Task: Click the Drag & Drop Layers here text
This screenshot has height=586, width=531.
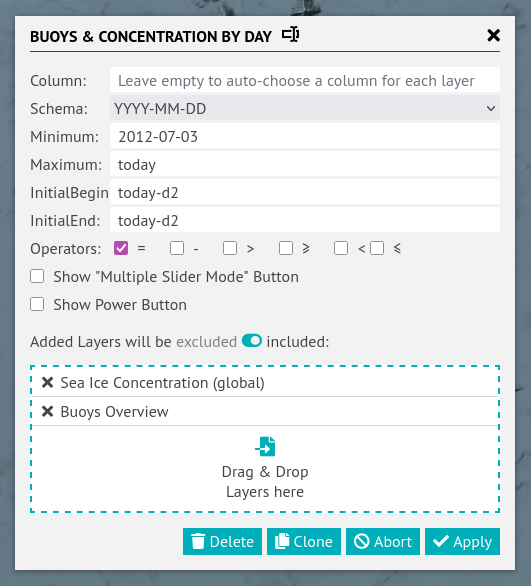Action: point(265,482)
